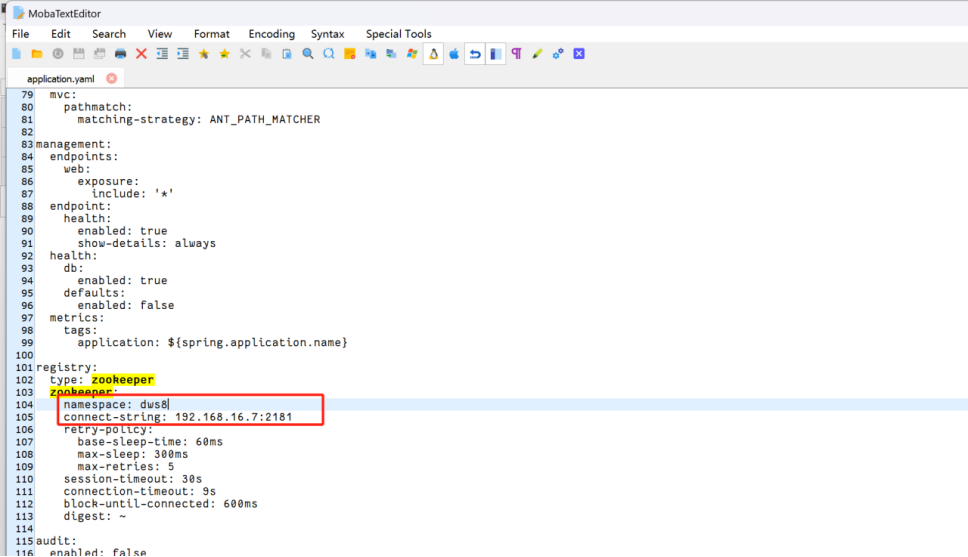Screen dimensions: 968x557
Task: Select the Linux penguin line-ending format icon
Action: 433,54
